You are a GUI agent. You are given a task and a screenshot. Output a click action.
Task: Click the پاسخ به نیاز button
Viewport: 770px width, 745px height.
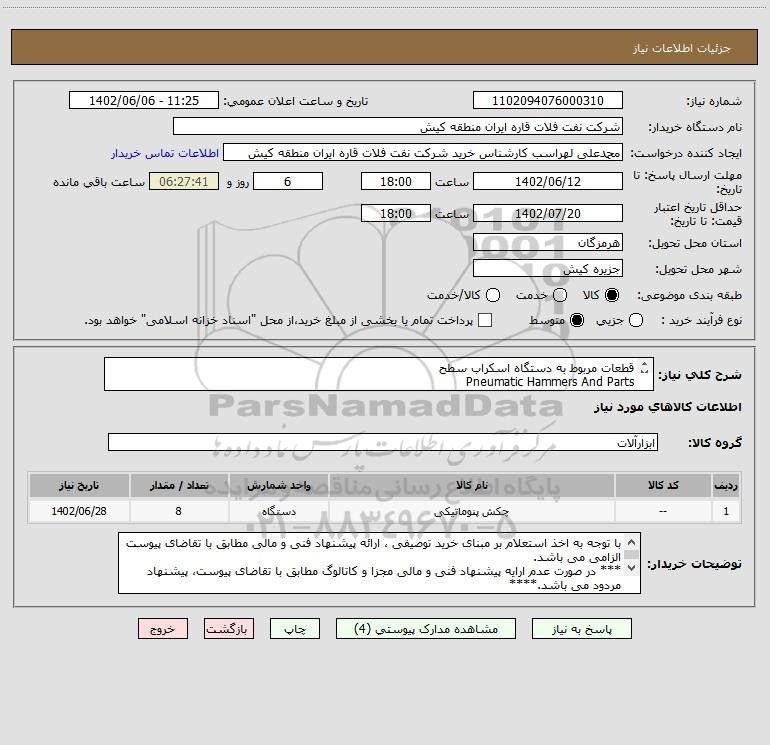581,629
